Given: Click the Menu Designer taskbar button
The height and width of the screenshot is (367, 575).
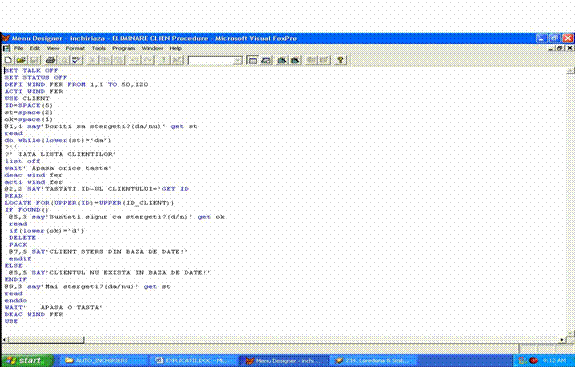Looking at the screenshot, I should pyautogui.click(x=284, y=361).
